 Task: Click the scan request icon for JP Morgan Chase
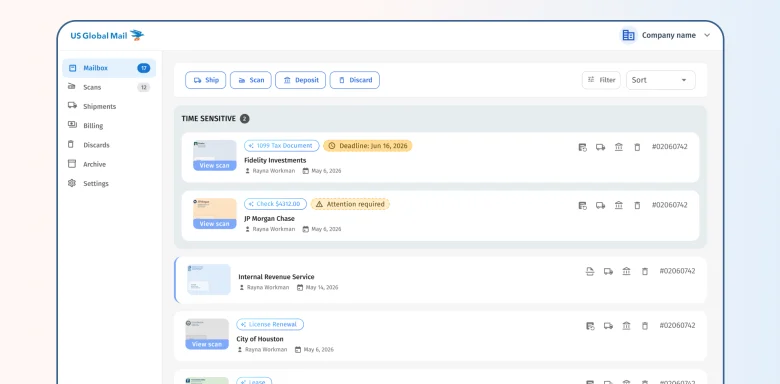[x=583, y=205]
